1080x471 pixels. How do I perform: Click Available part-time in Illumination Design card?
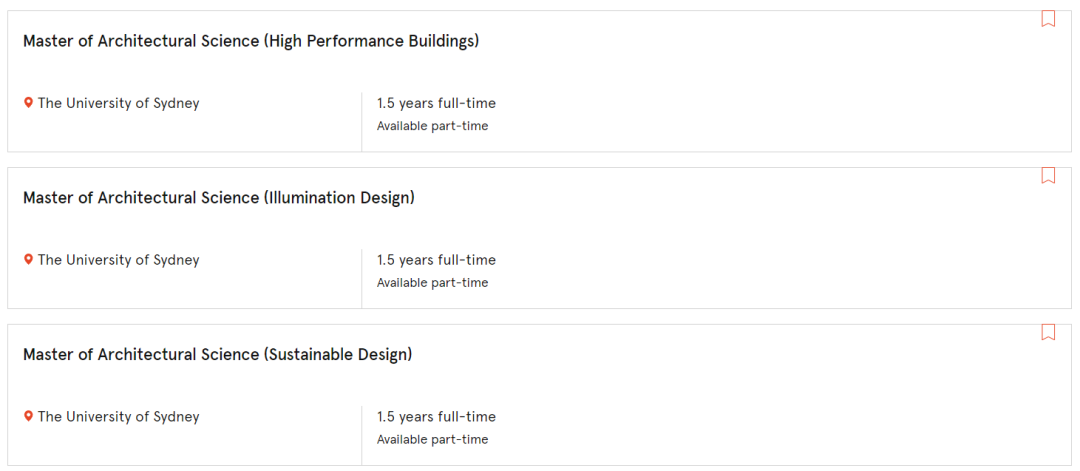coord(432,283)
